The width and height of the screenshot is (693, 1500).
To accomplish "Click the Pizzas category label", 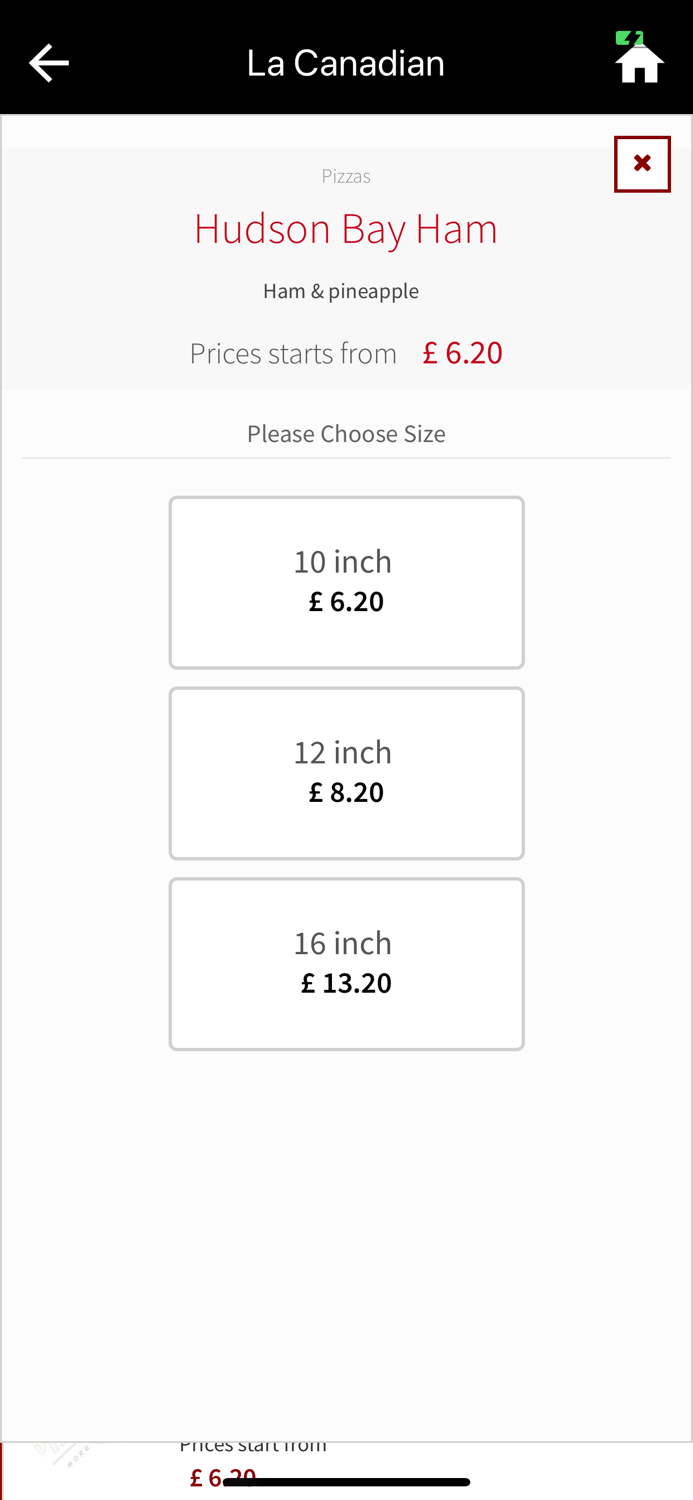I will pos(346,177).
